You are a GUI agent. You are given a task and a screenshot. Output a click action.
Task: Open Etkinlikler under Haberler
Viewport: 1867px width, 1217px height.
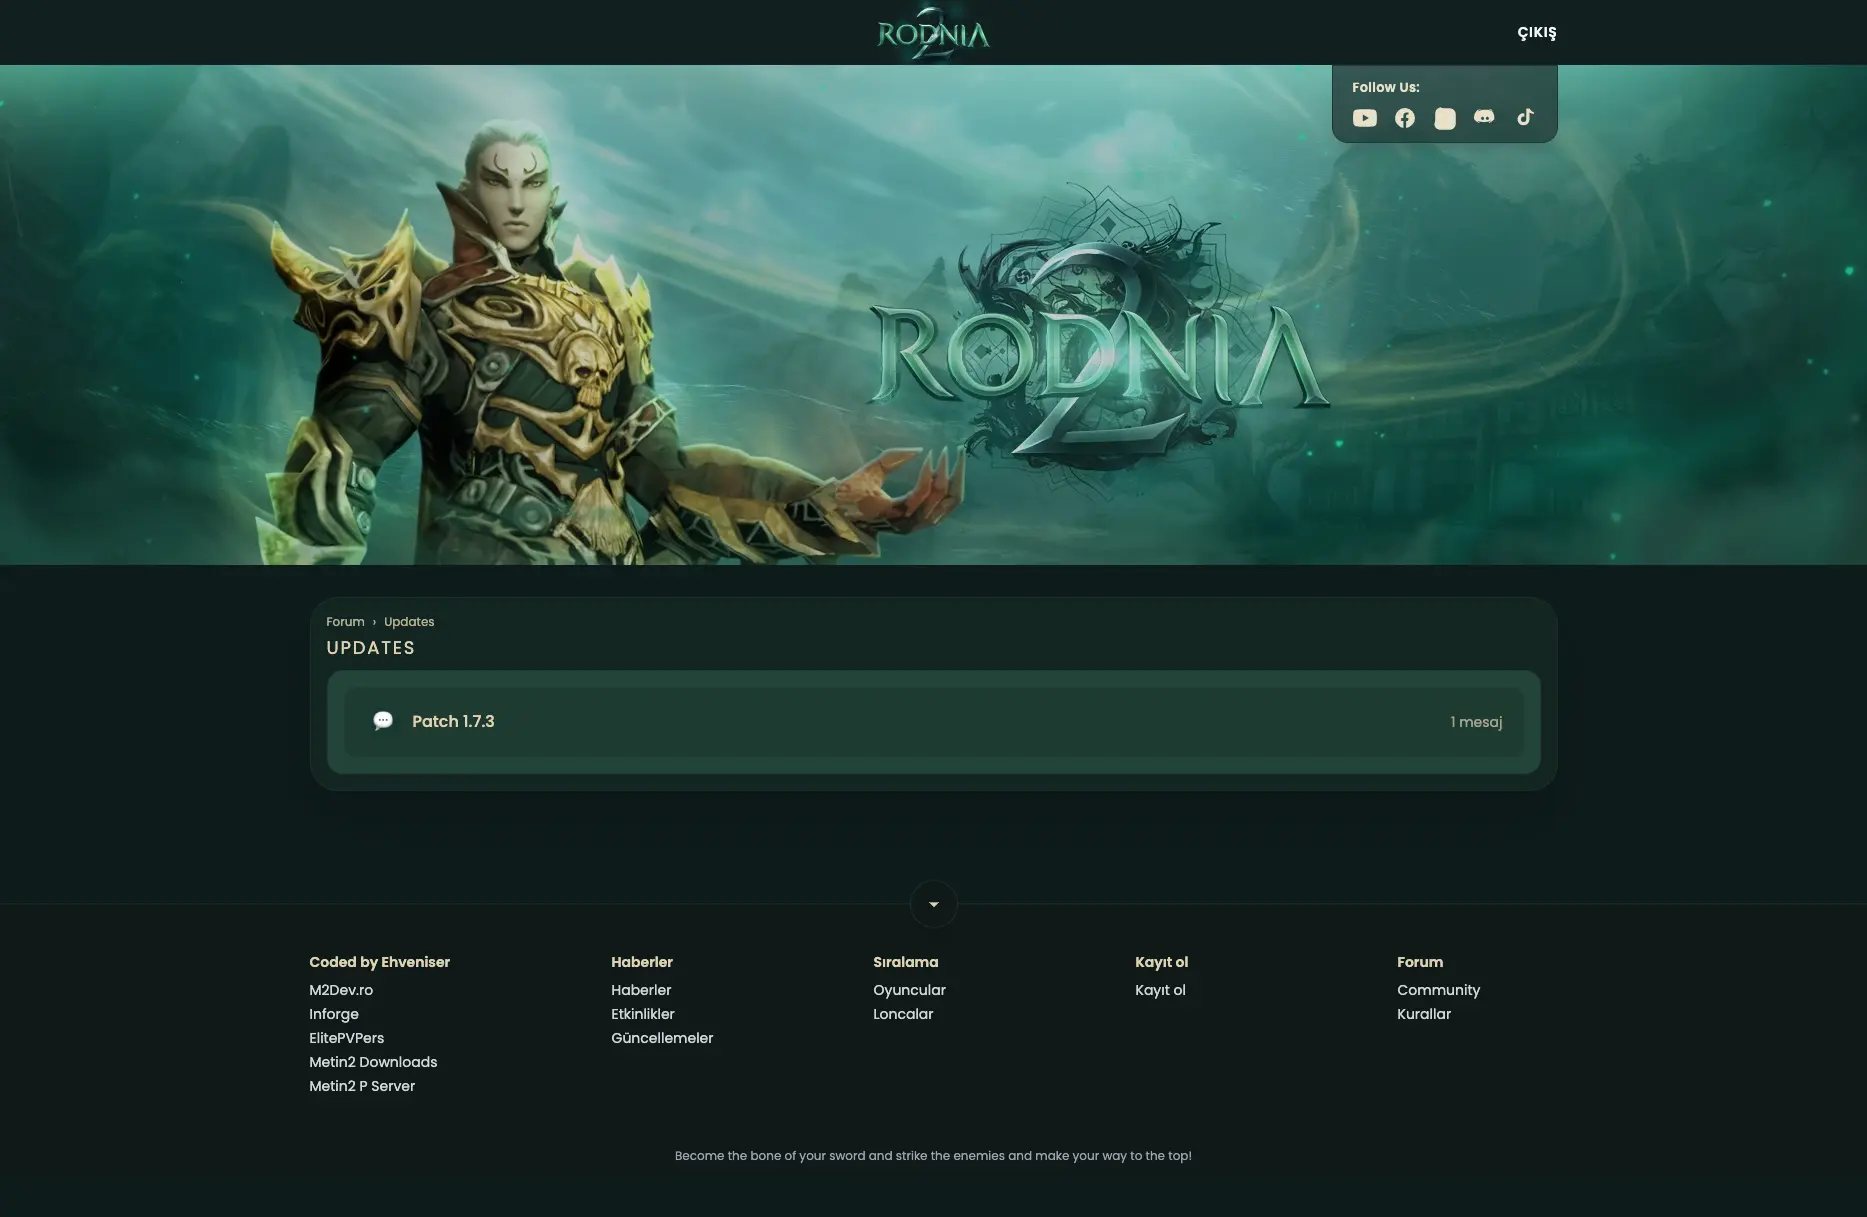click(x=642, y=1014)
